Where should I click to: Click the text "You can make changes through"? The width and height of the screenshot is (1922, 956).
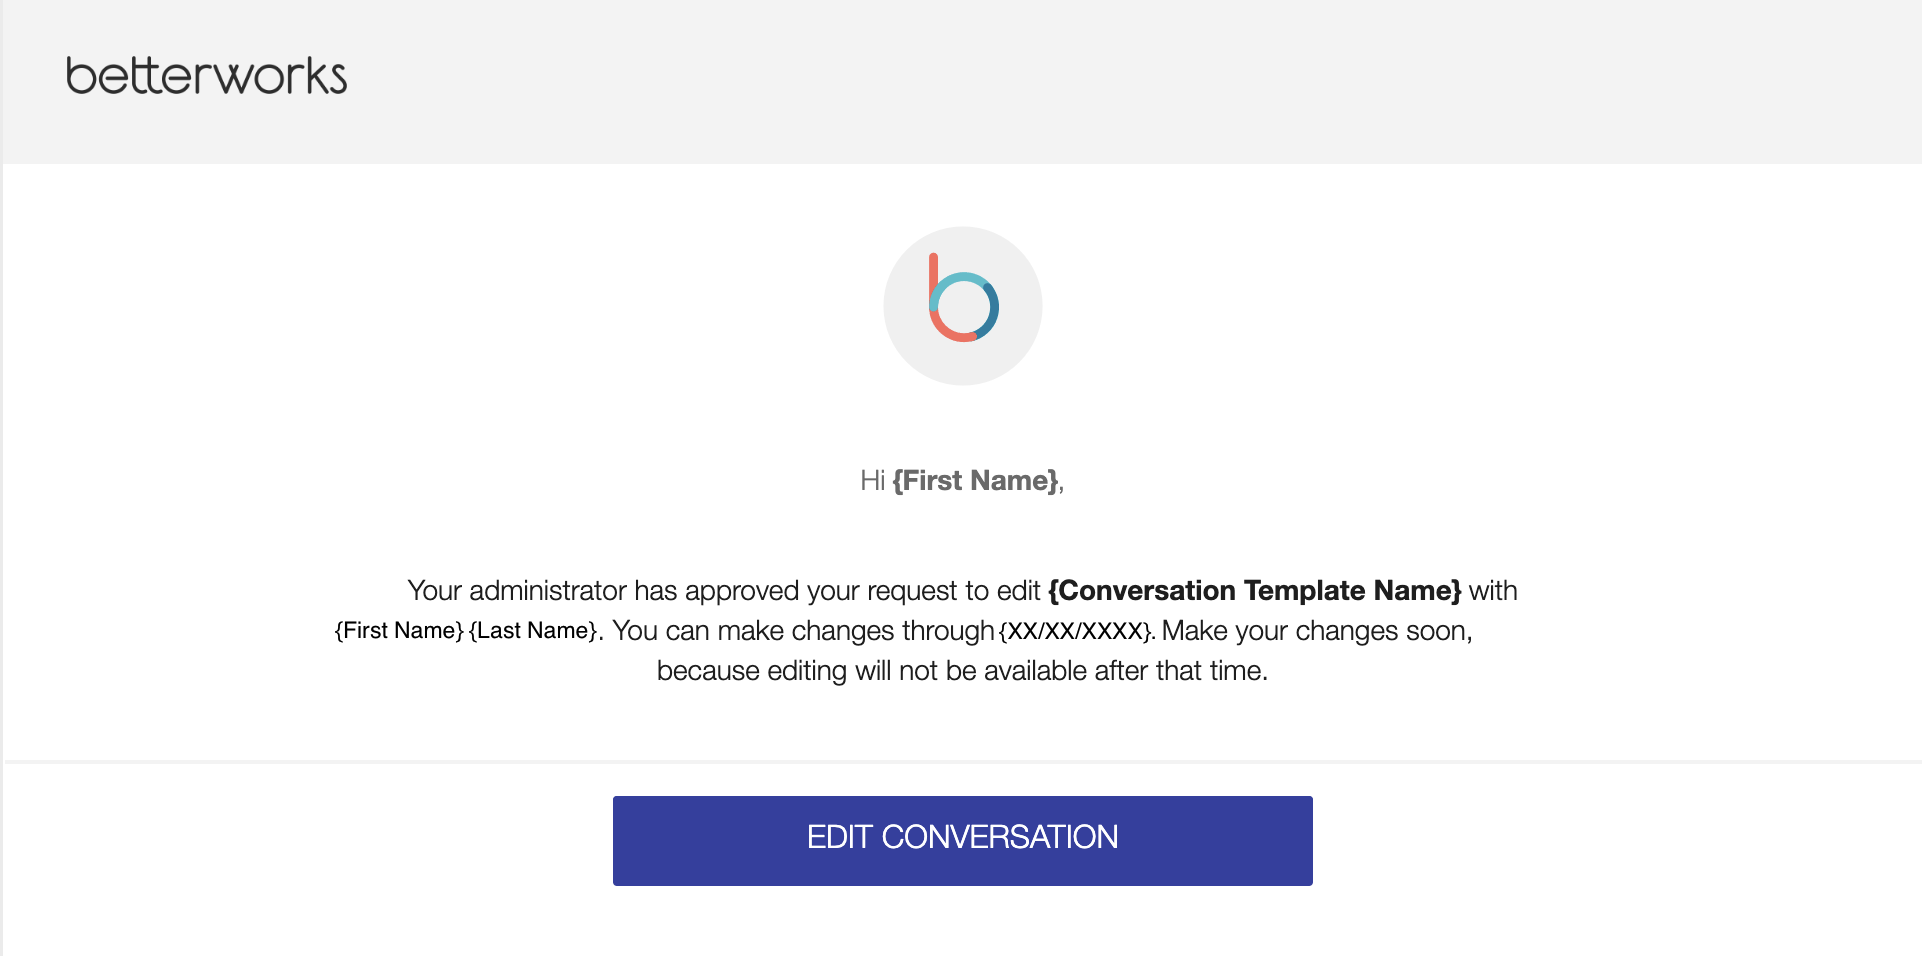pyautogui.click(x=803, y=631)
